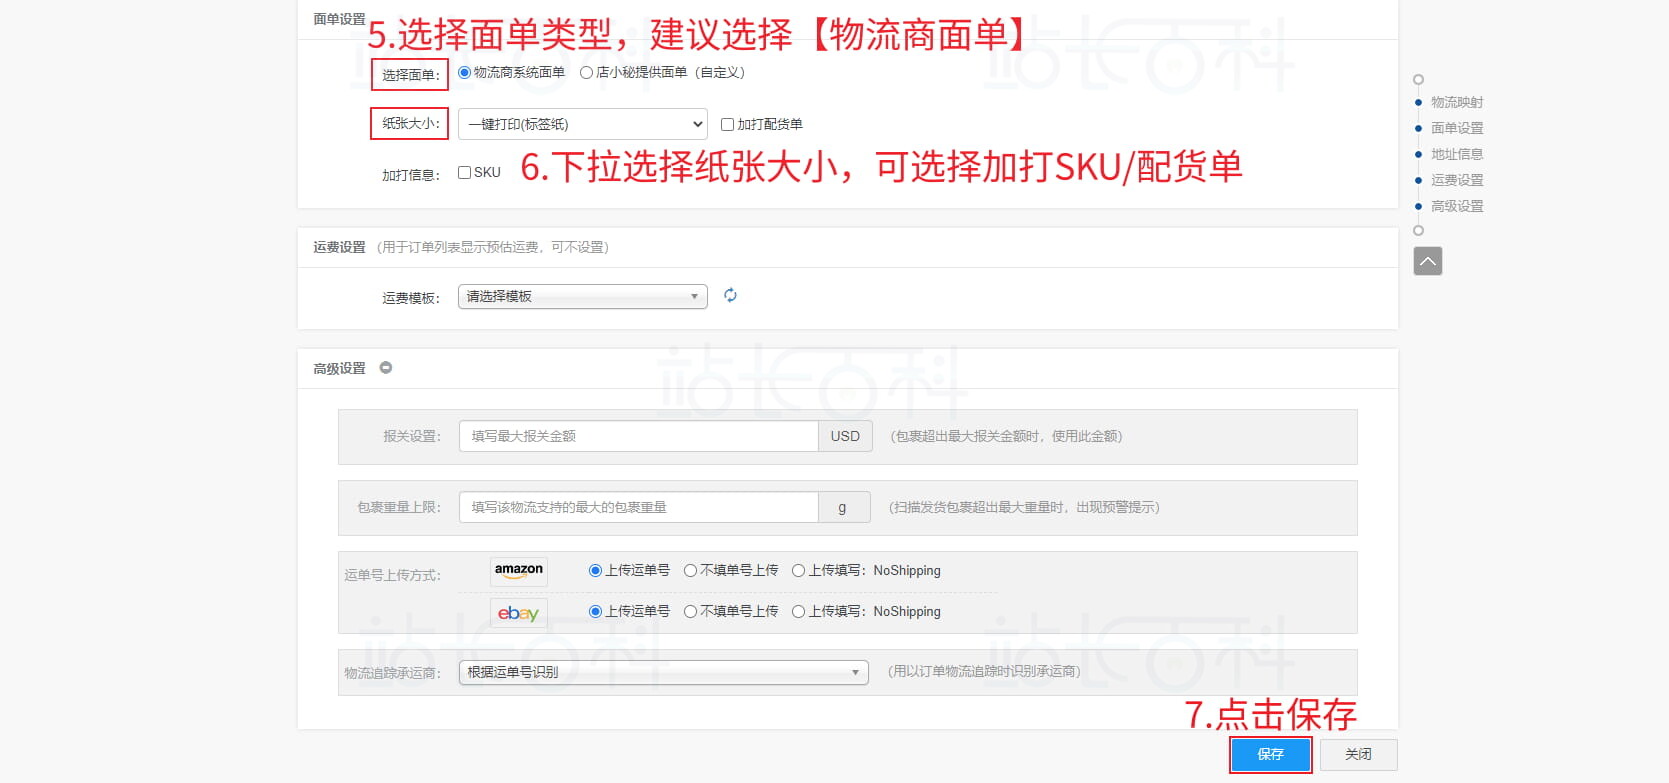This screenshot has height=783, width=1669.
Task: Select the 物流商系统面单 radio option
Action: pos(465,72)
